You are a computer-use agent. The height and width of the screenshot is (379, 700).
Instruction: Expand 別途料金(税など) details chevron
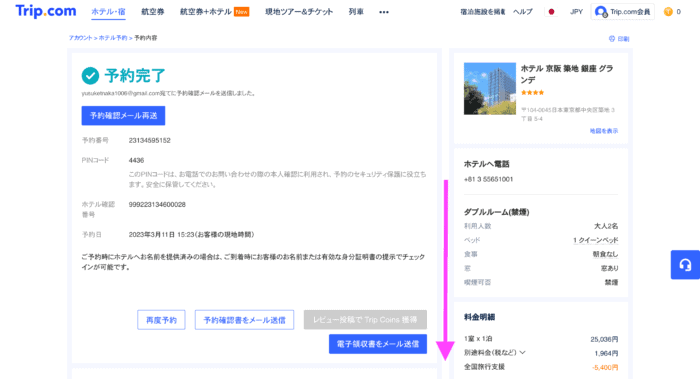[522, 353]
